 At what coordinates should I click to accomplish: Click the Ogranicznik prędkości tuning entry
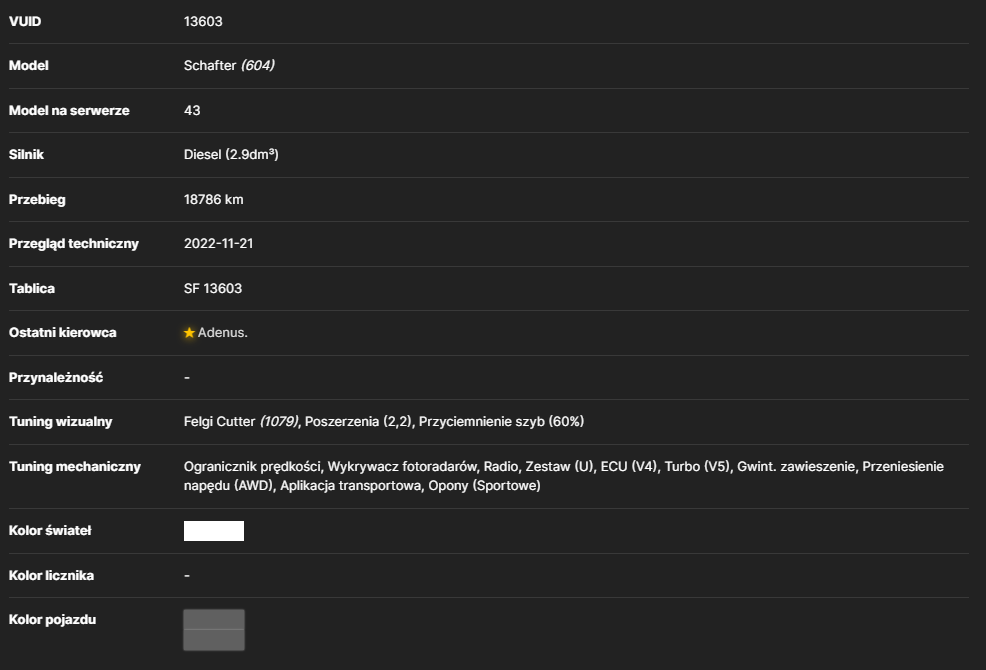pyautogui.click(x=252, y=467)
